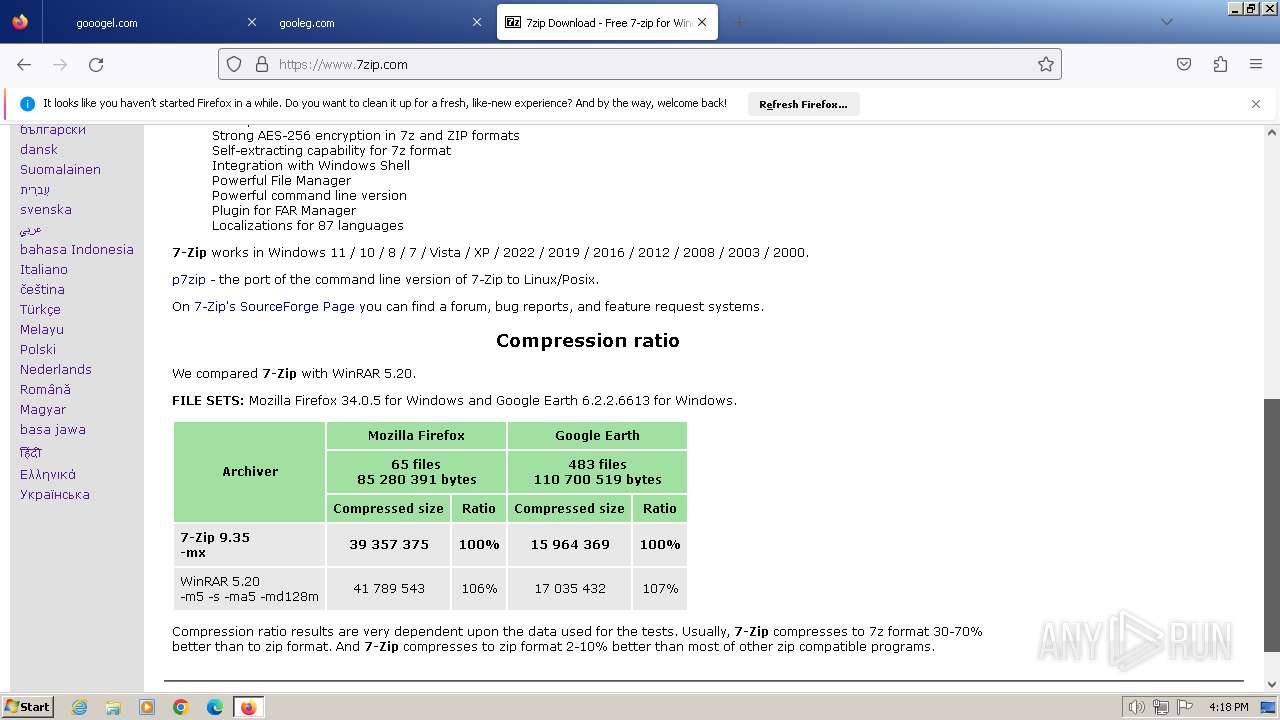Select the Hebrew עברית language link
The width and height of the screenshot is (1280, 720).
35,190
